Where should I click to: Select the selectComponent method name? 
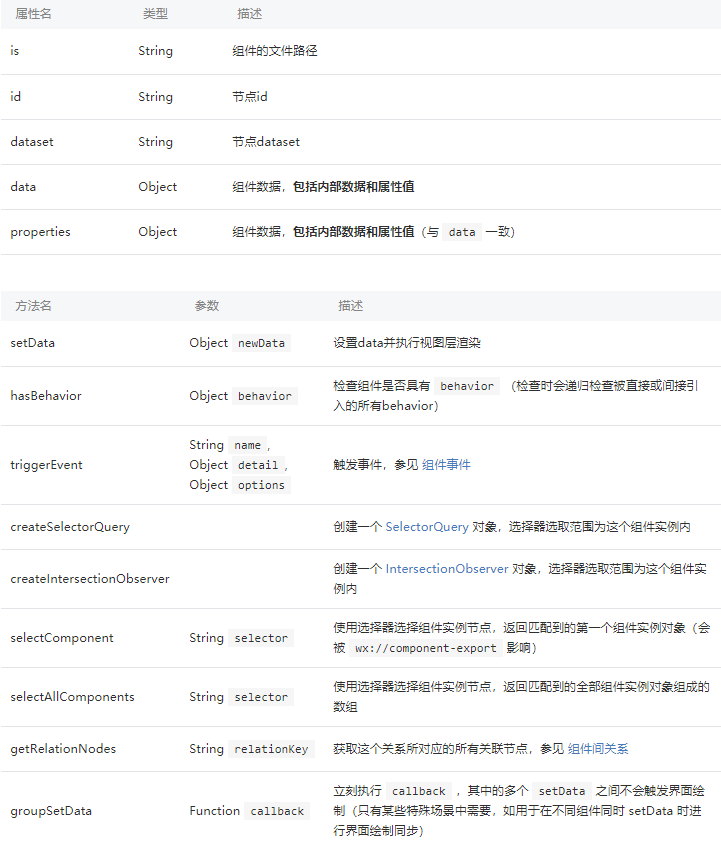[x=62, y=638]
